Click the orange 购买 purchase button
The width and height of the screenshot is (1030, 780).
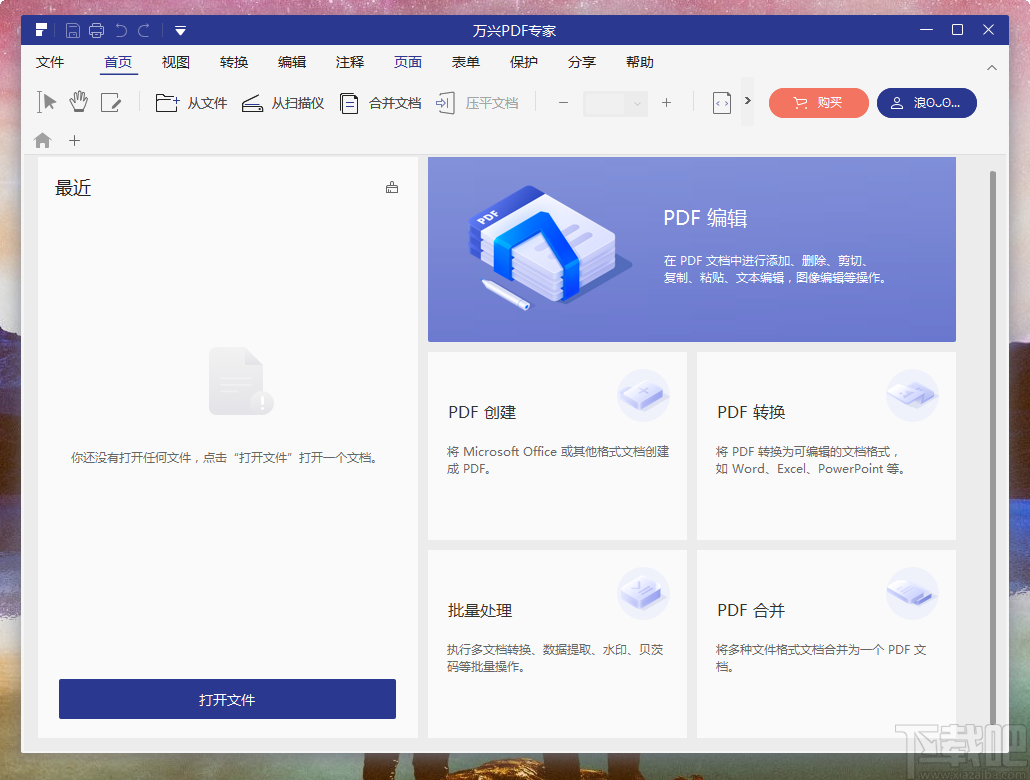click(x=818, y=102)
